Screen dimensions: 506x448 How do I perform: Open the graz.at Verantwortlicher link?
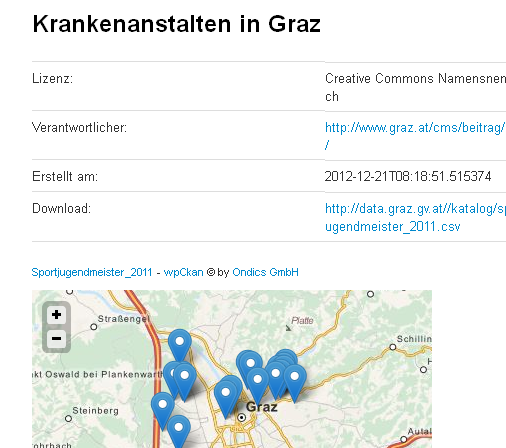(415, 136)
